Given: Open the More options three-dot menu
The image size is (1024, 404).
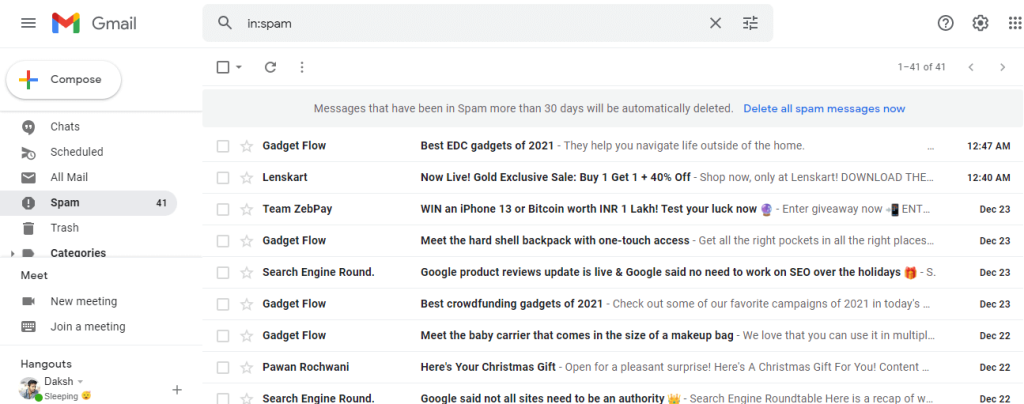Looking at the screenshot, I should click(x=302, y=67).
